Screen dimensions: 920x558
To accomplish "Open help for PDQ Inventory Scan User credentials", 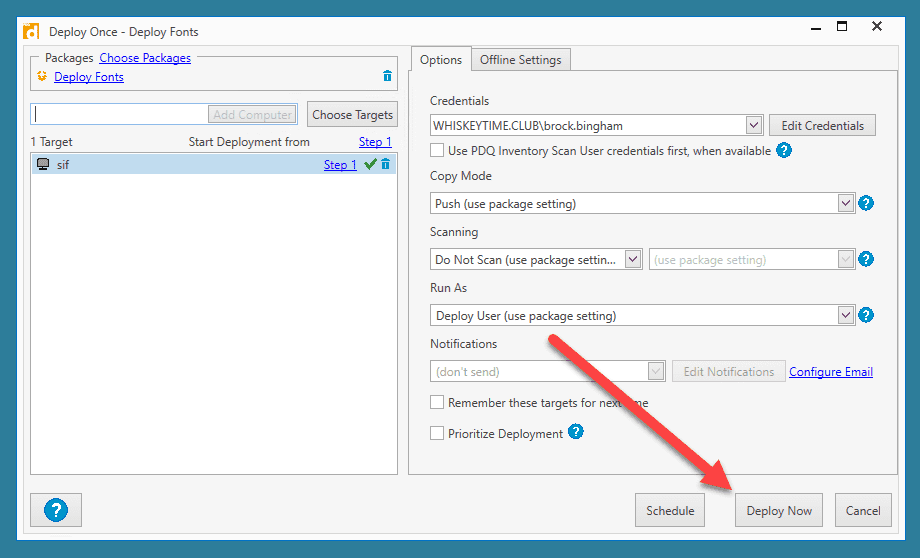I will (784, 150).
